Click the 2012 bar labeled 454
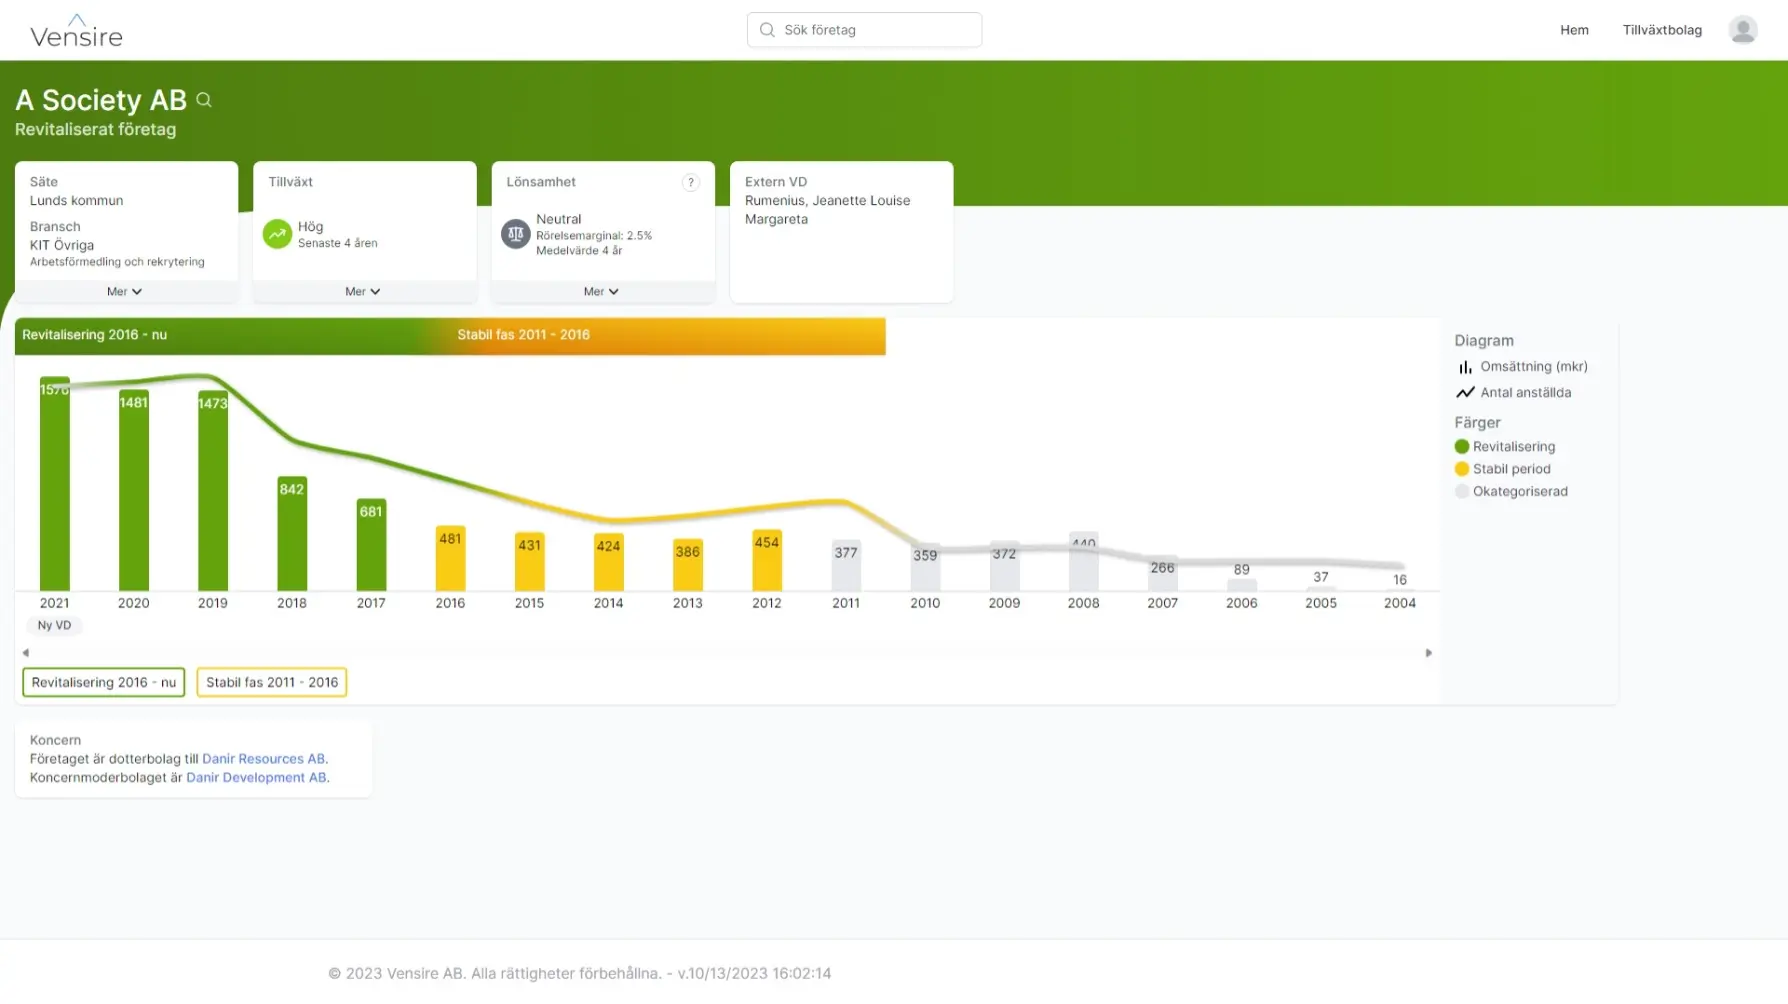 click(x=767, y=560)
